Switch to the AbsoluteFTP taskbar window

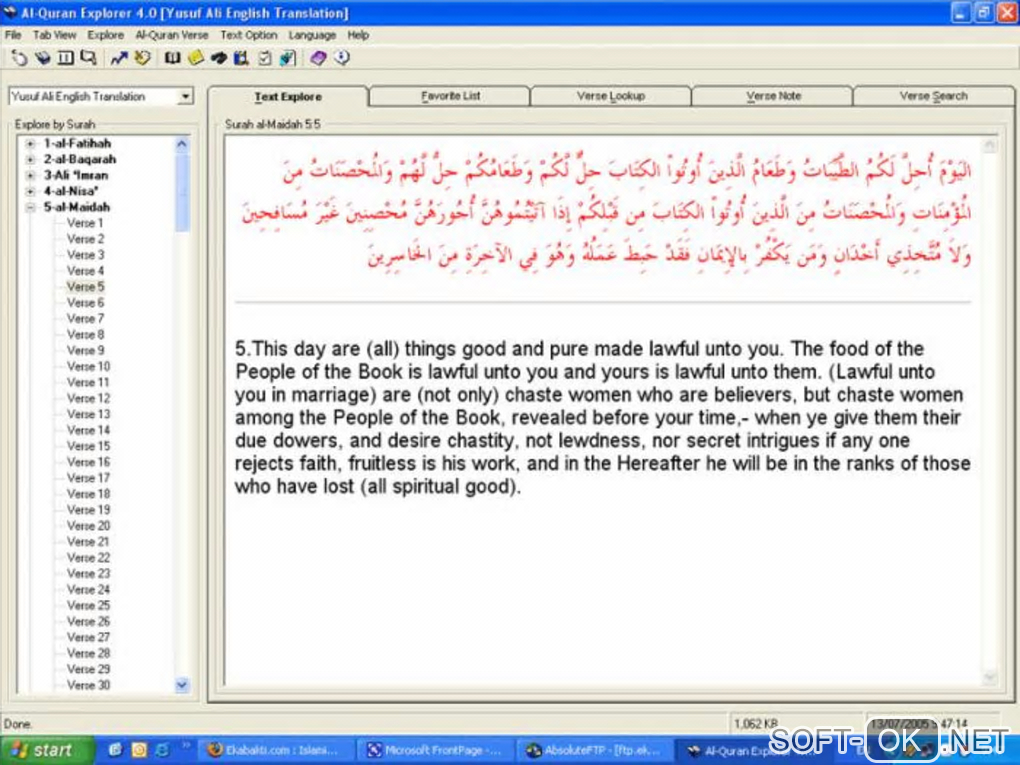(595, 750)
